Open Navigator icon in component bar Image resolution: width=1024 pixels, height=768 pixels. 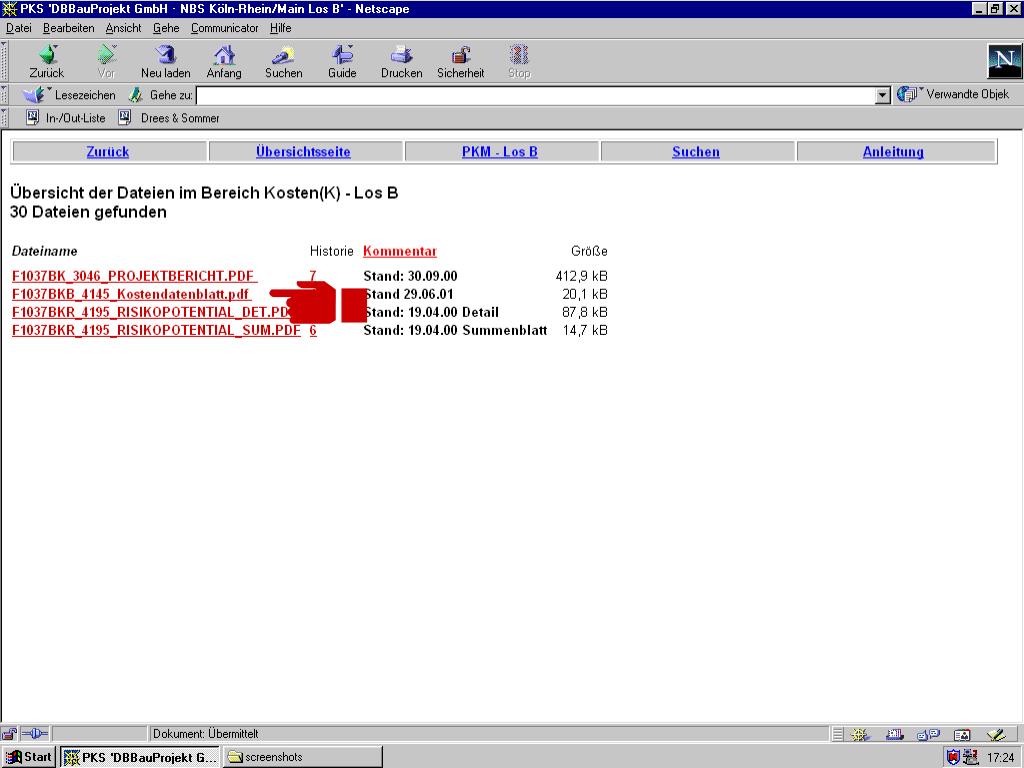860,735
